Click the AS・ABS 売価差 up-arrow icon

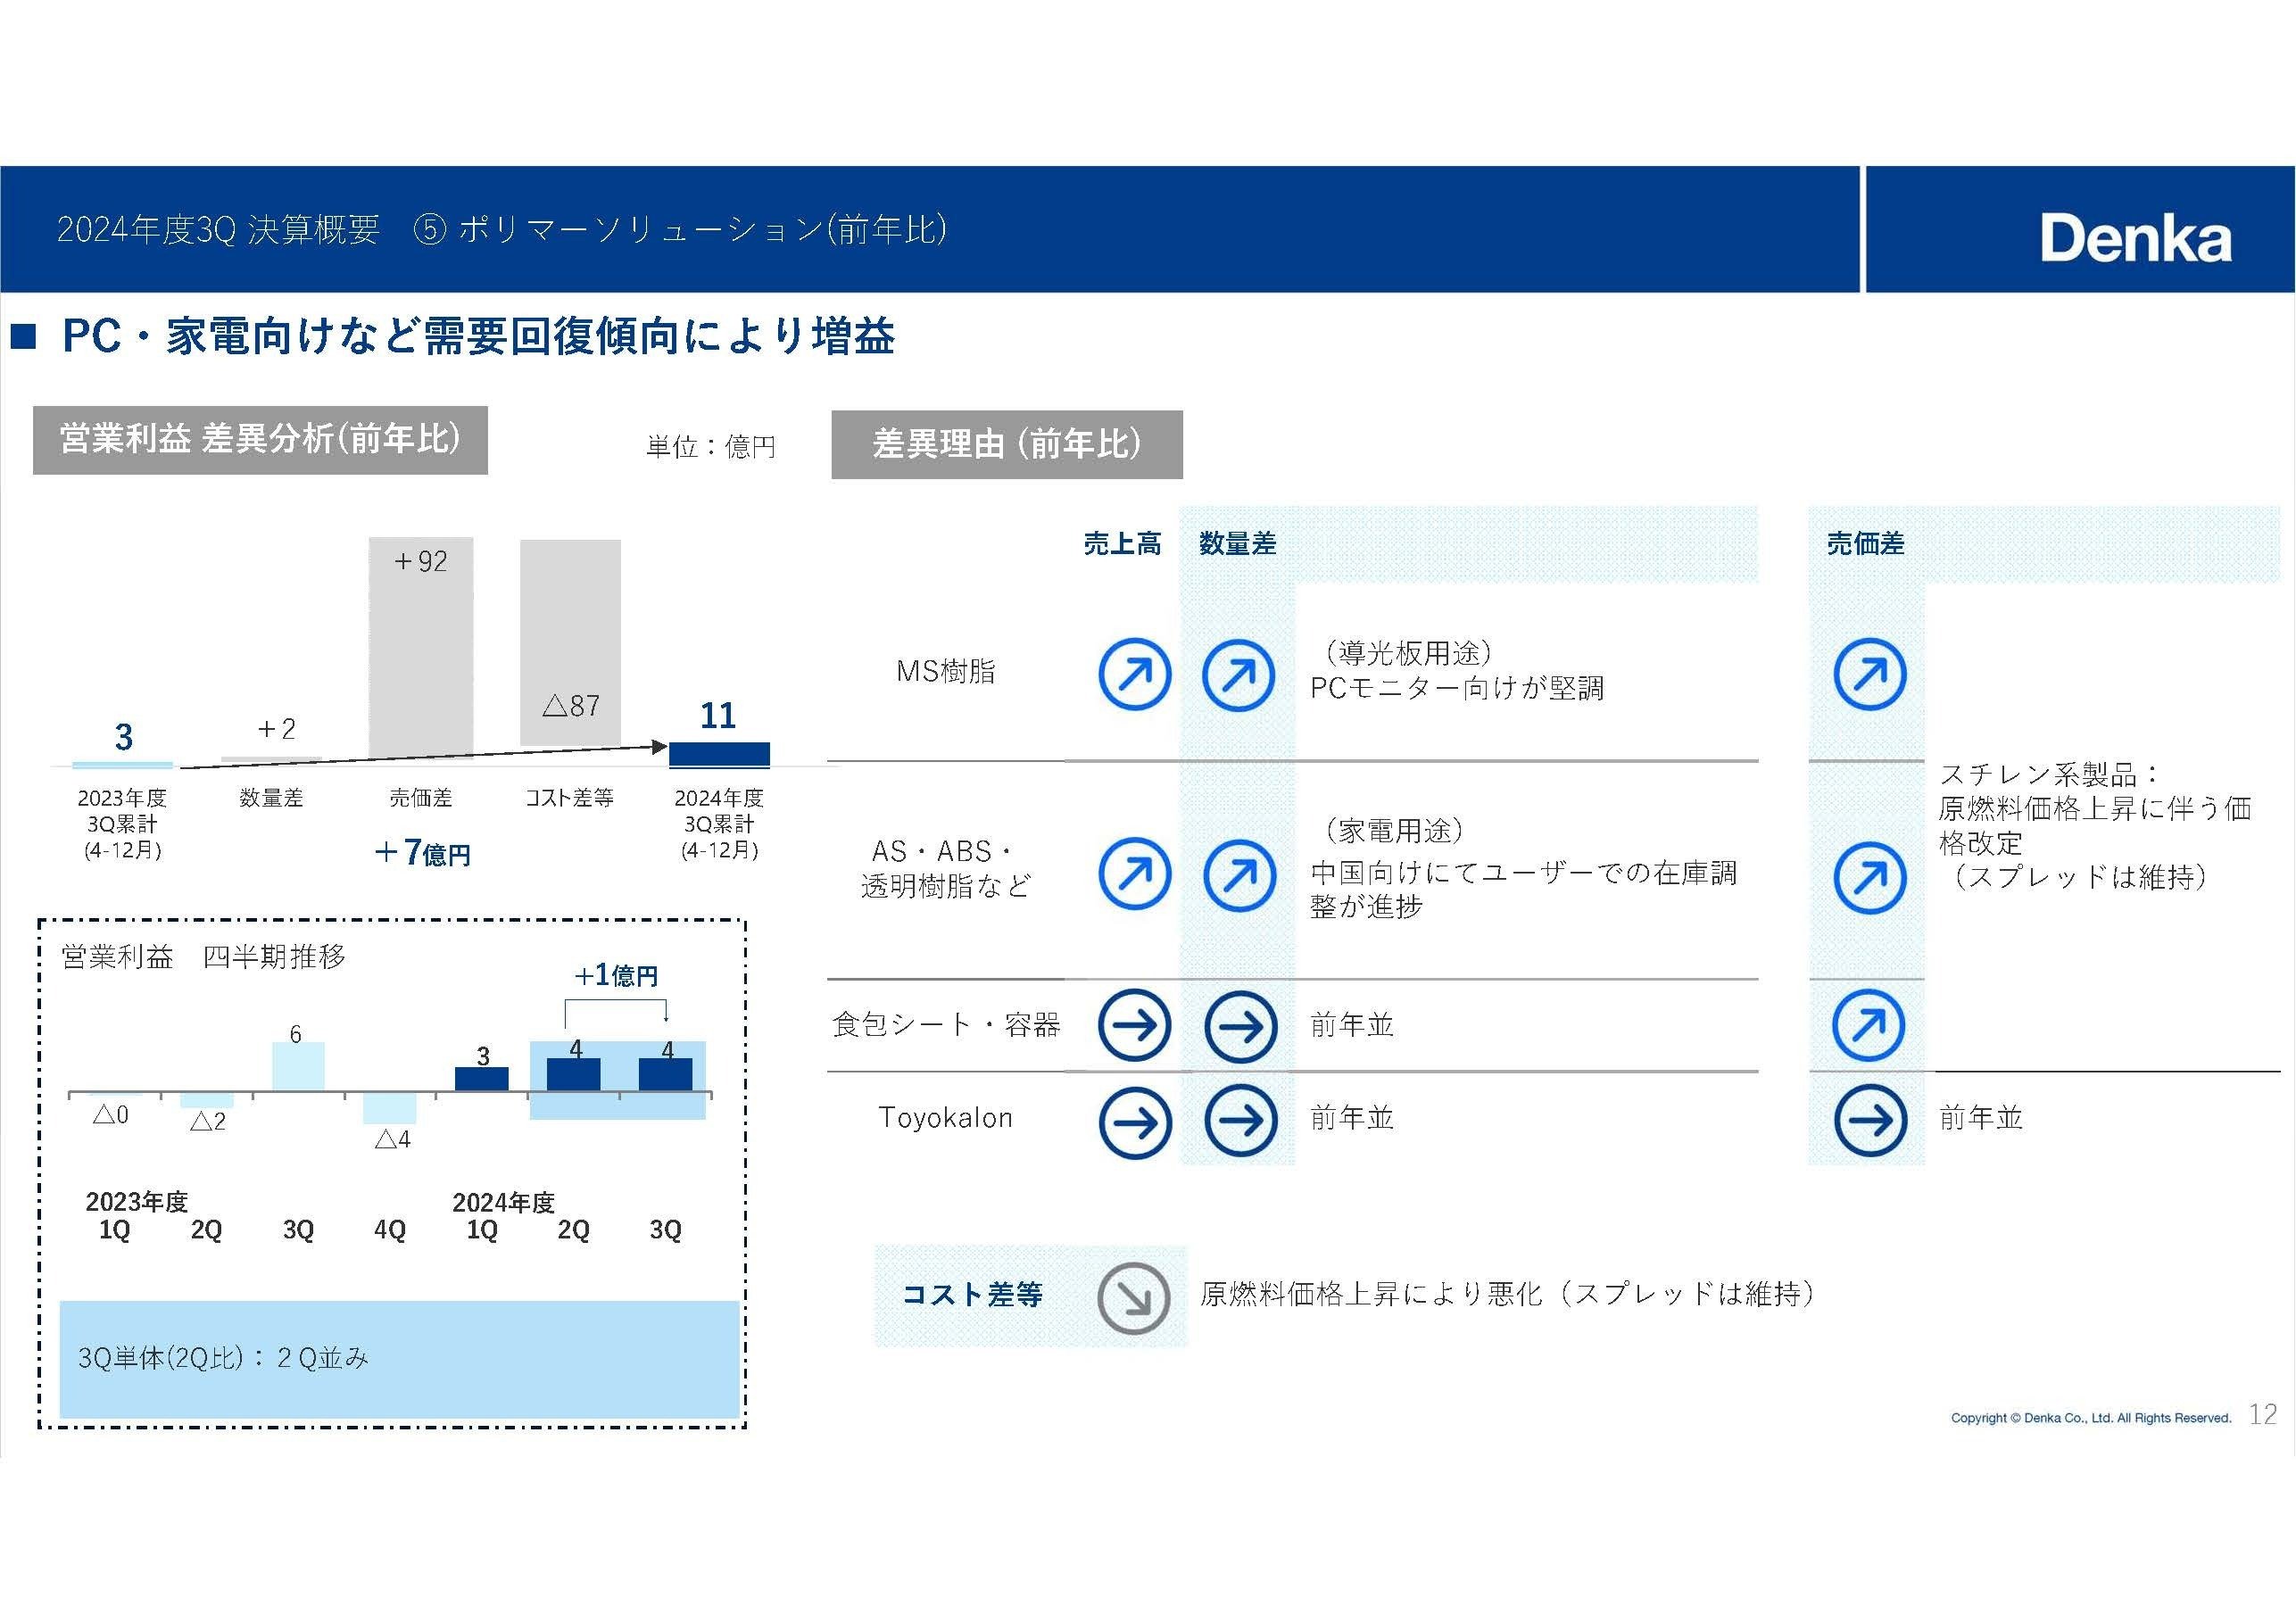(x=1869, y=877)
